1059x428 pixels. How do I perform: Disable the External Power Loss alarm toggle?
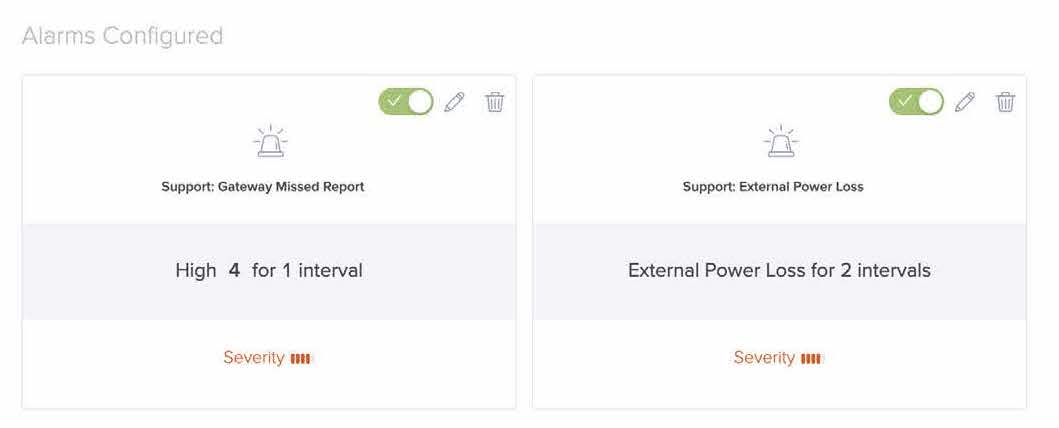tap(916, 102)
